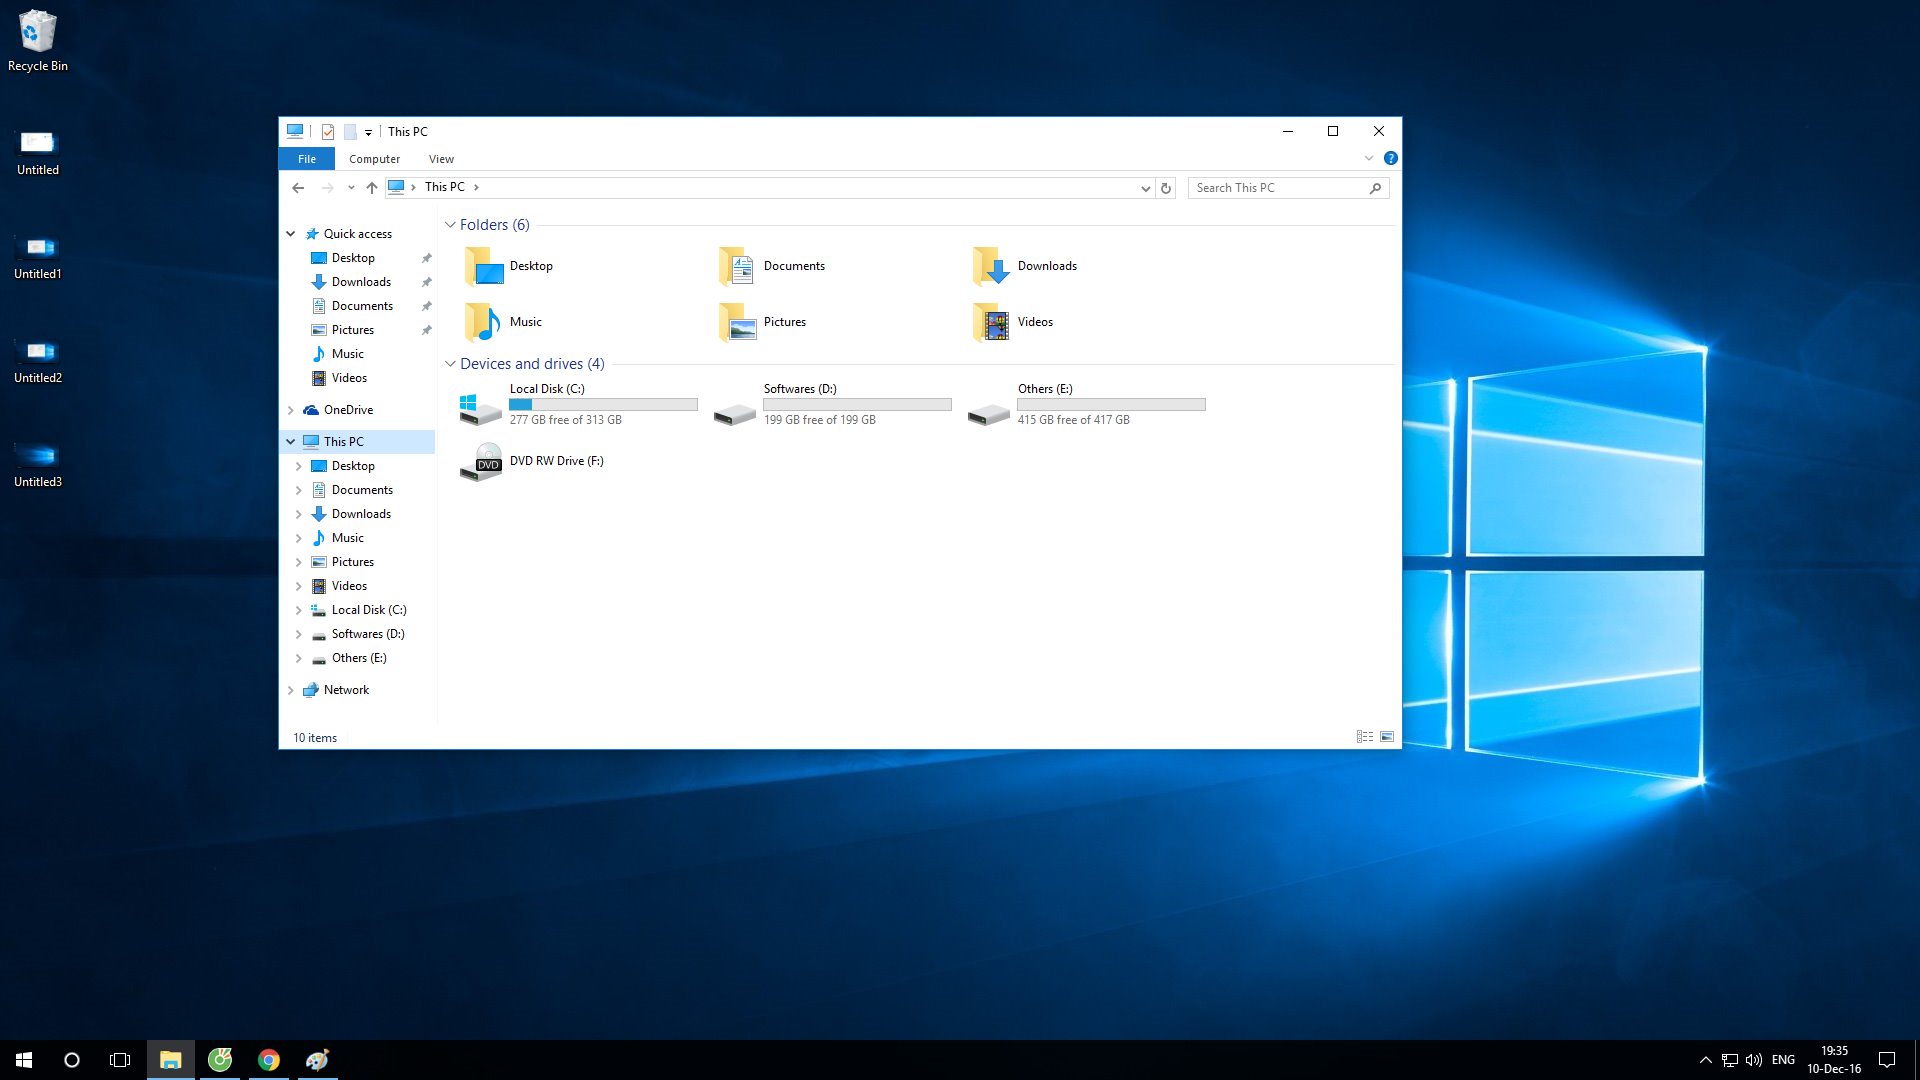
Task: Expand the Network tree node
Action: click(x=291, y=690)
